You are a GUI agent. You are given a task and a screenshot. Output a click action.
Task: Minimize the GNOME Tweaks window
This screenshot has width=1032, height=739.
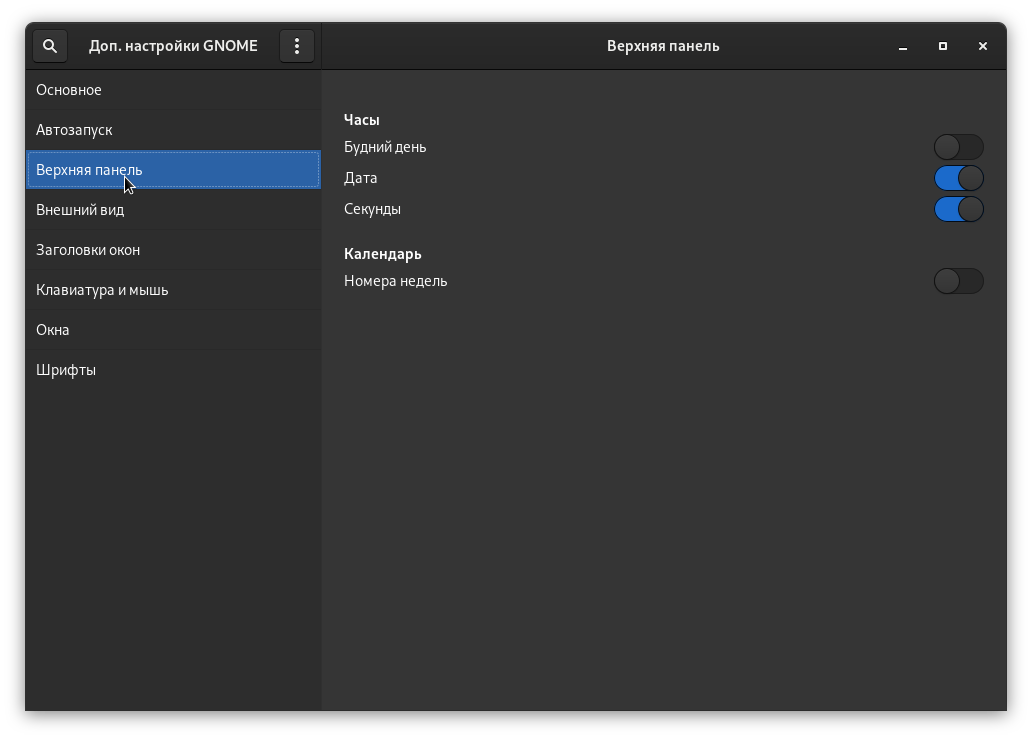tap(903, 46)
